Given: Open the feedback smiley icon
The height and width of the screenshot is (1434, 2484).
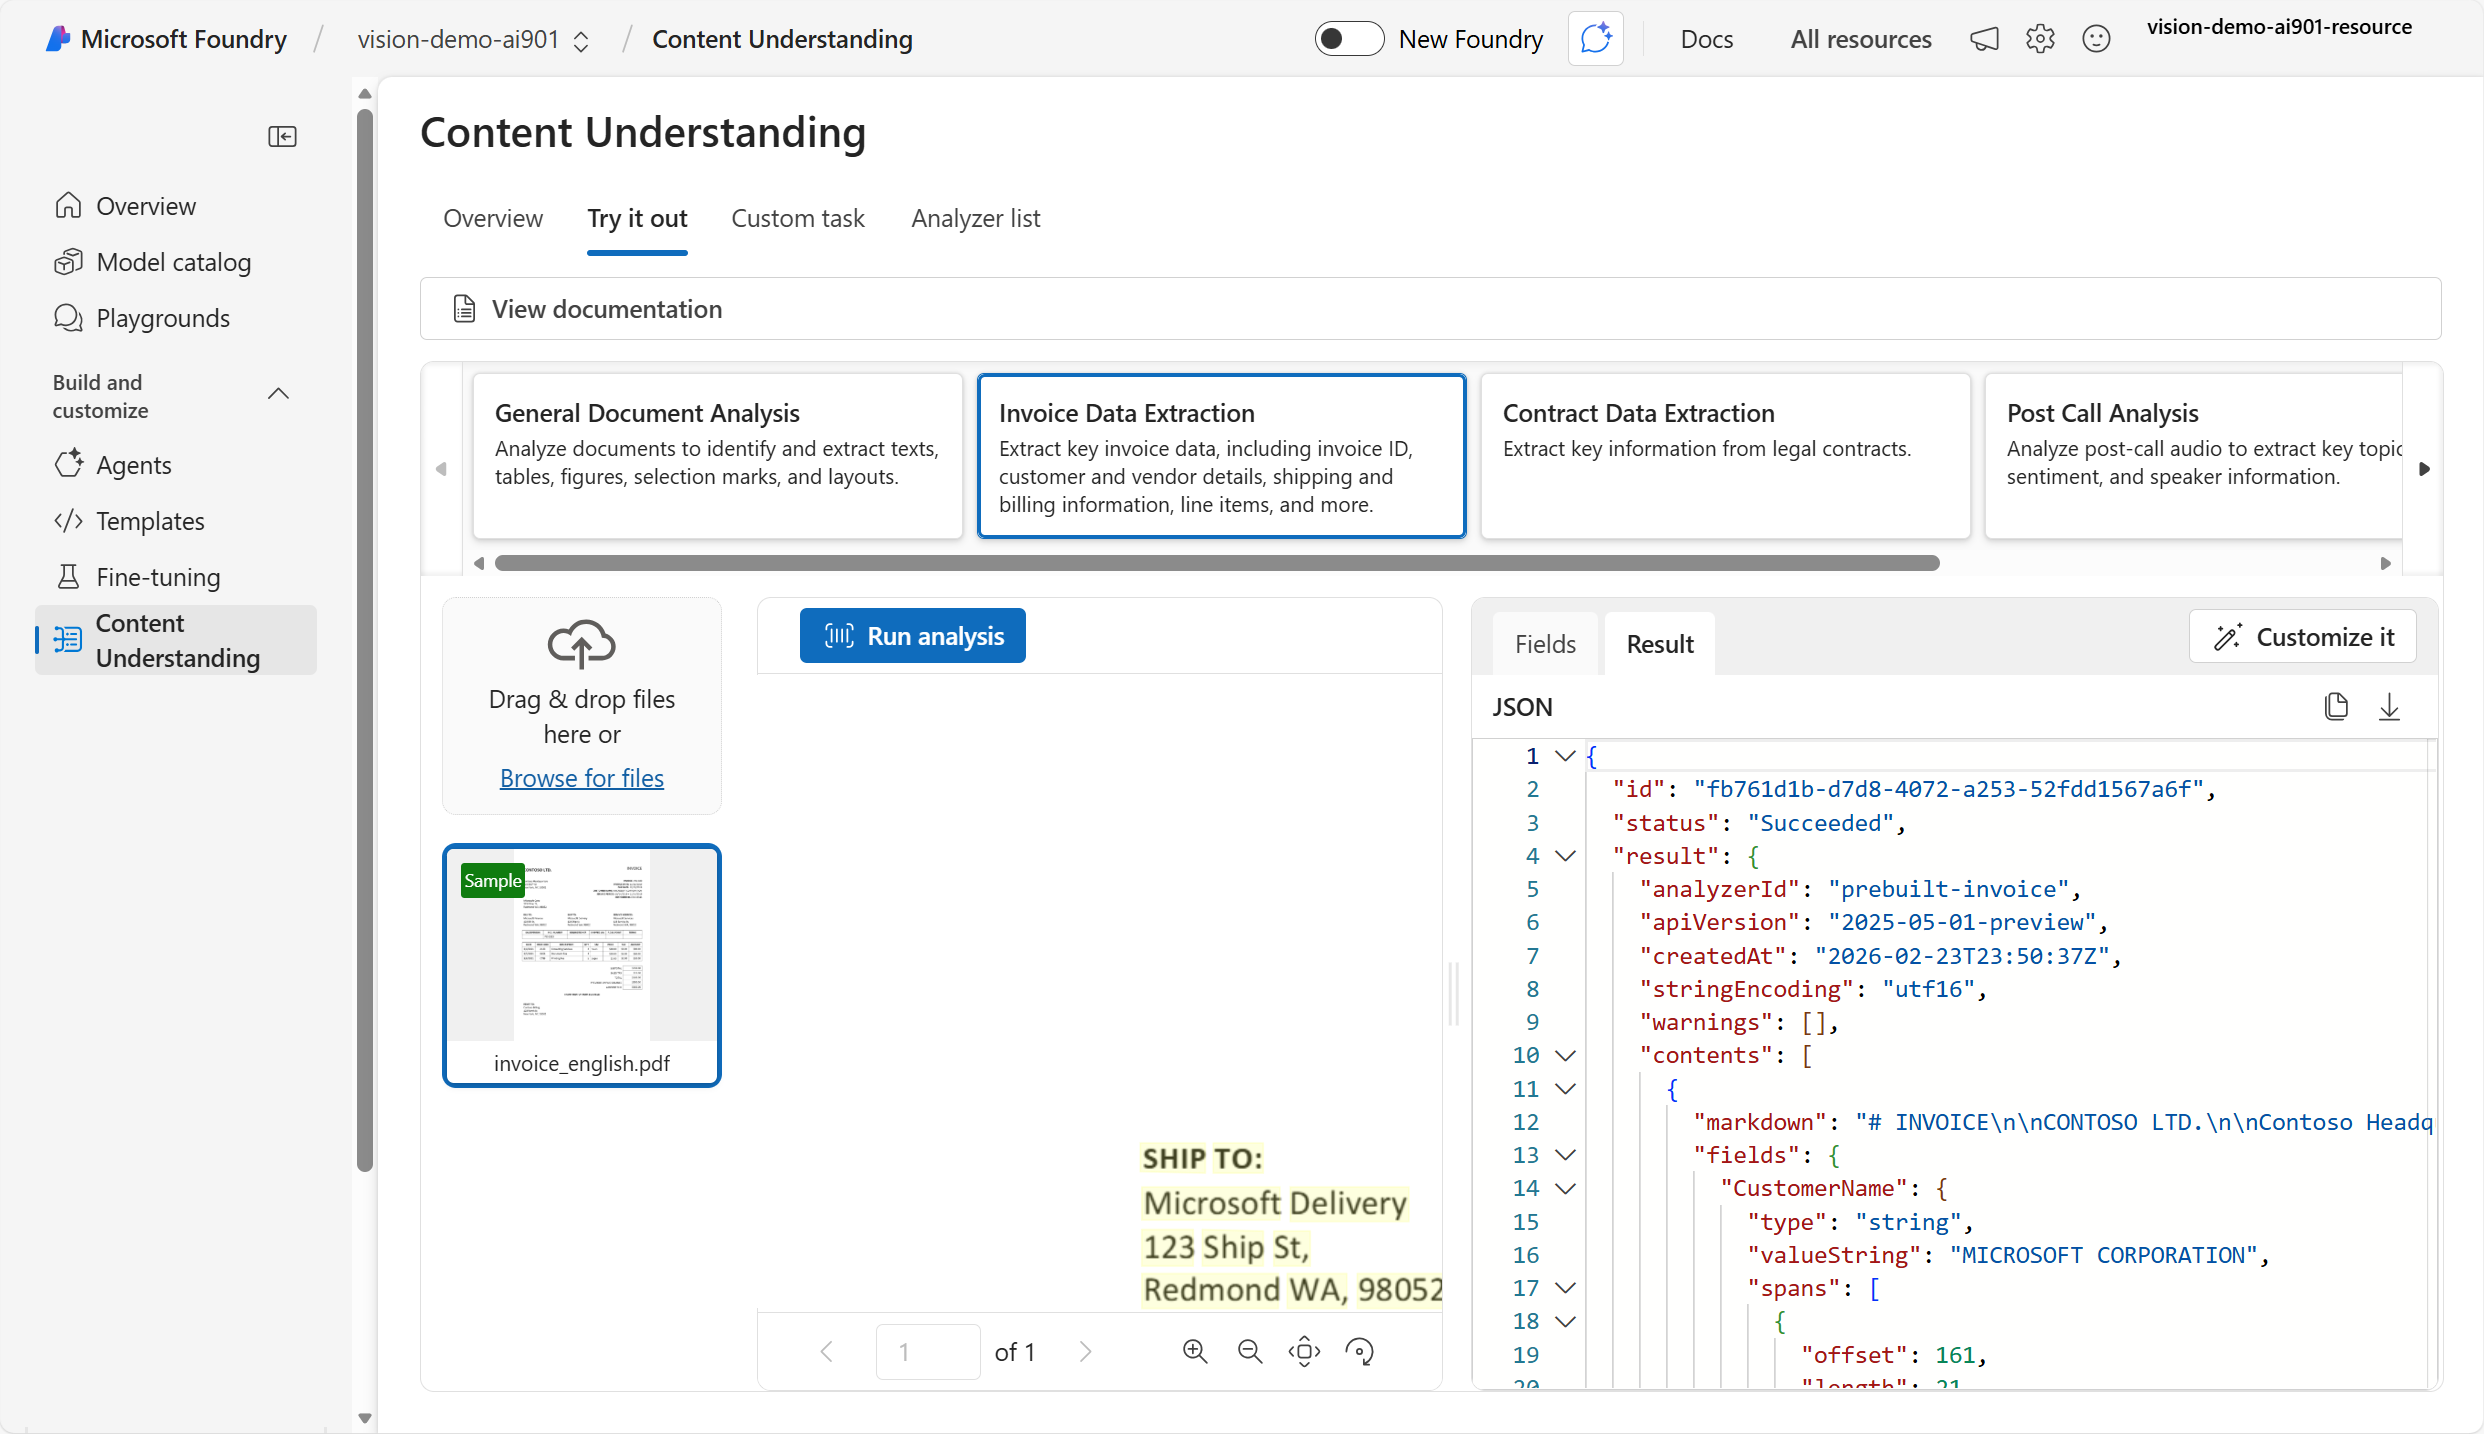Looking at the screenshot, I should pos(2096,39).
